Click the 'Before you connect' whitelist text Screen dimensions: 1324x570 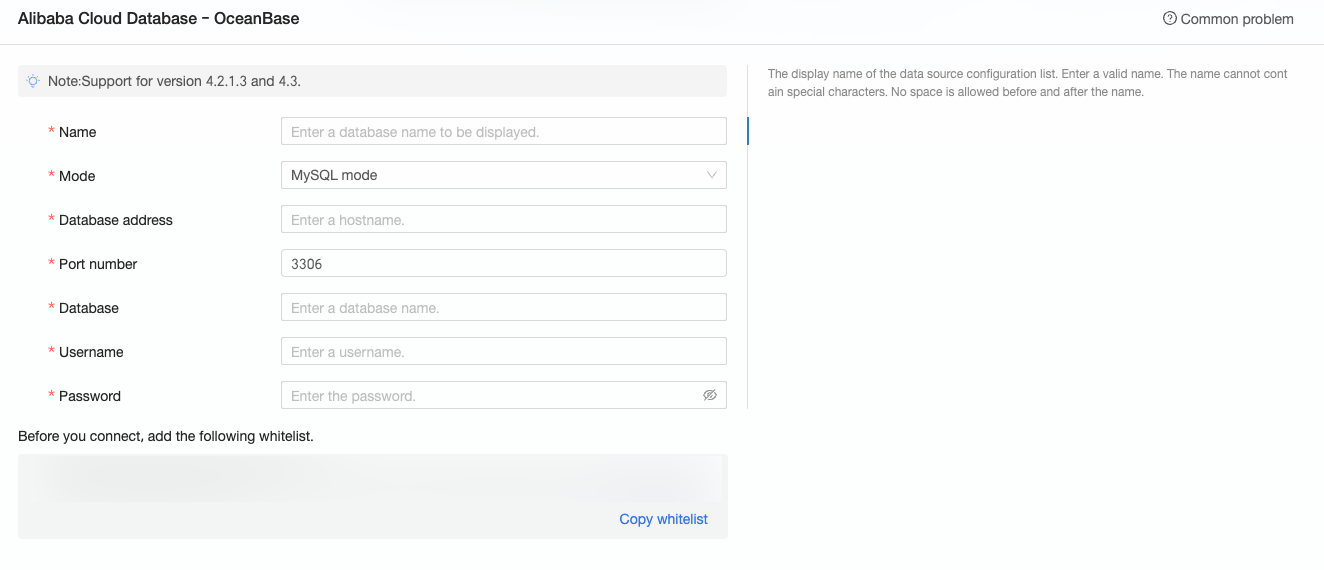point(166,436)
